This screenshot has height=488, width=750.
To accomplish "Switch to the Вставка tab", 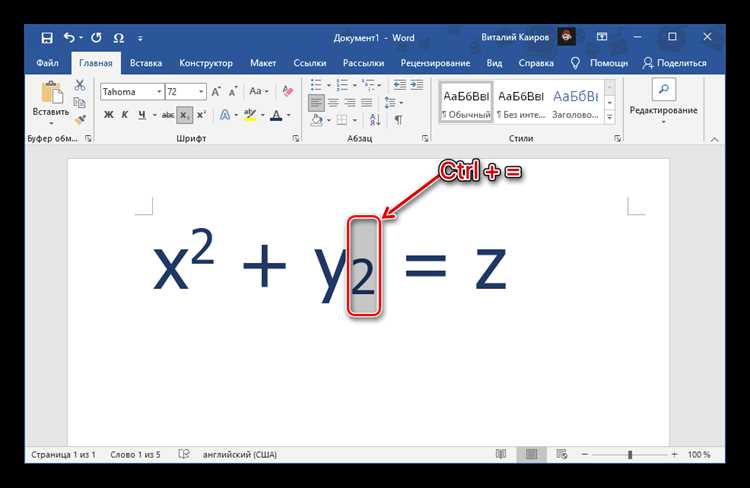I will tap(146, 63).
